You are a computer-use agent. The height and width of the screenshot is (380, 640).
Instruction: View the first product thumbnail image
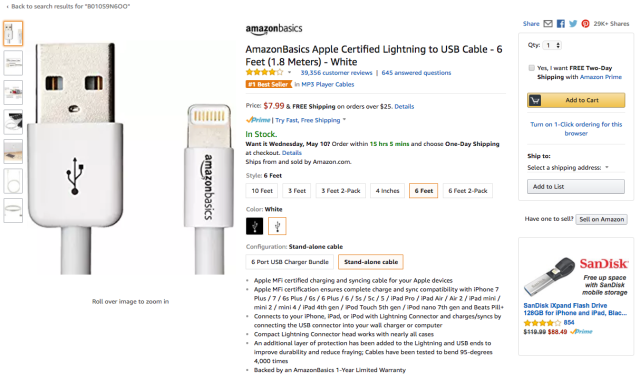point(13,33)
